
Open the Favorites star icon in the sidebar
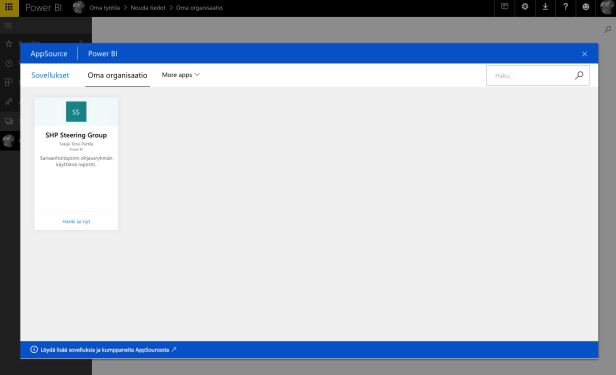9,44
